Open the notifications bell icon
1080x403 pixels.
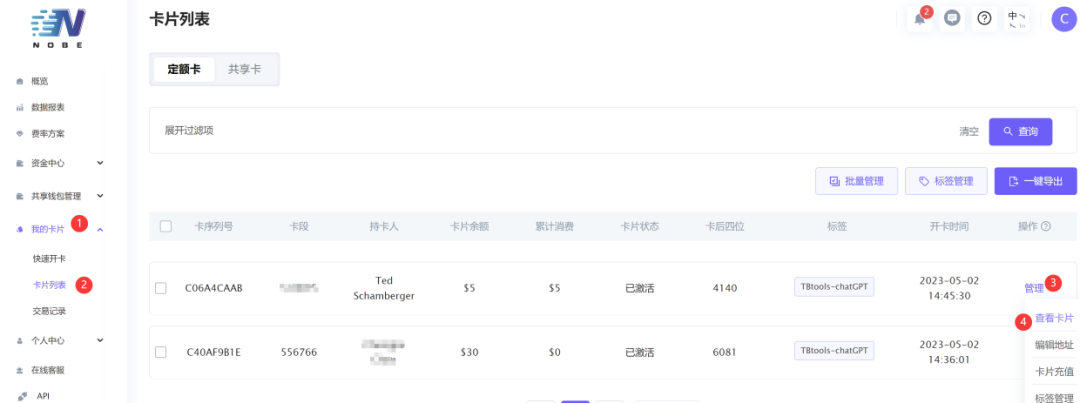pyautogui.click(x=920, y=19)
